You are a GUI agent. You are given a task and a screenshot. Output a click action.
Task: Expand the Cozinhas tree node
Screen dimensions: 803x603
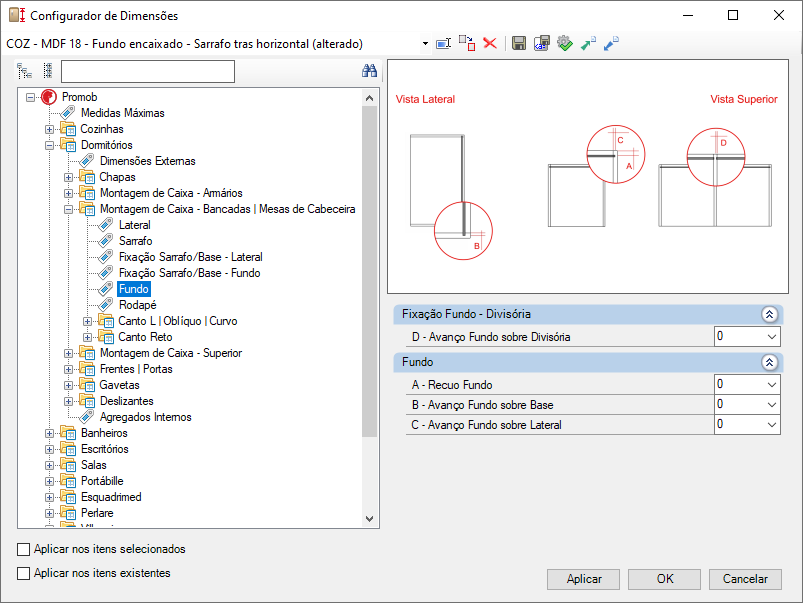50,129
